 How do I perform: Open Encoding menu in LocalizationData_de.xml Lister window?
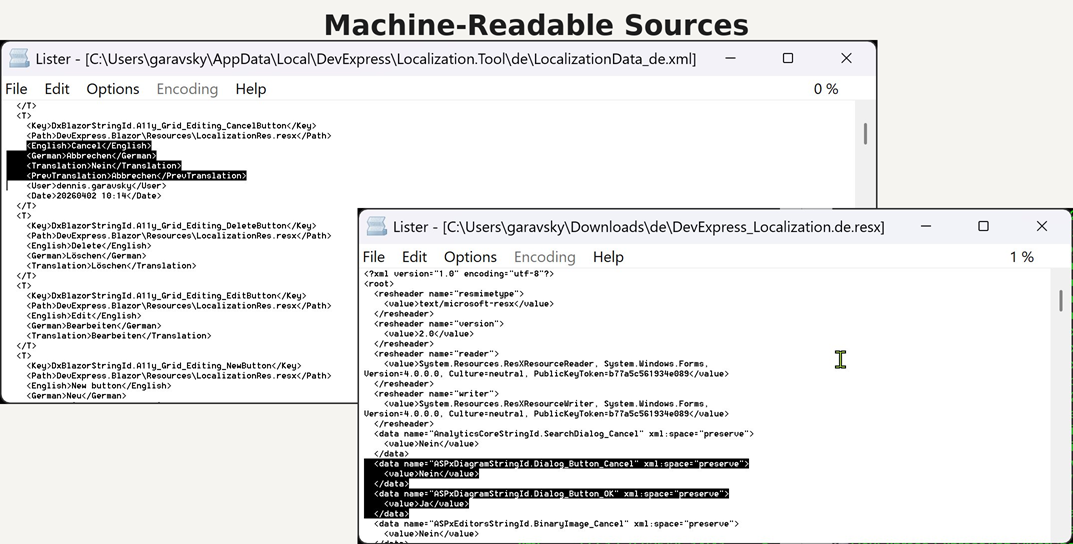click(x=187, y=89)
